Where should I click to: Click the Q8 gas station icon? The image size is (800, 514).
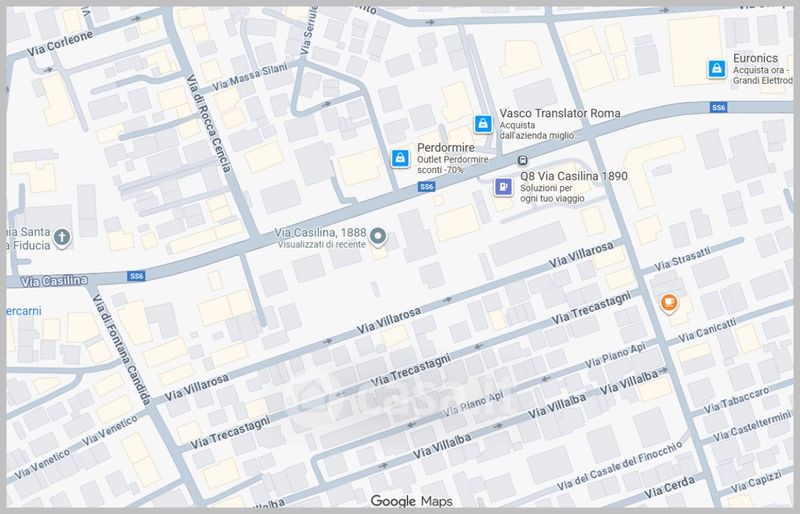pyautogui.click(x=503, y=186)
